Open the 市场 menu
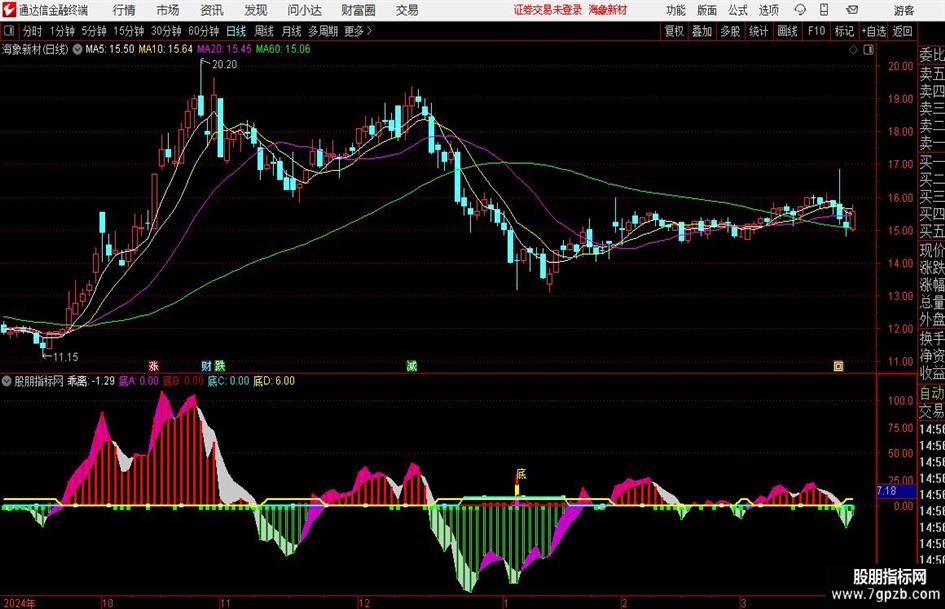This screenshot has width=945, height=609. coord(168,10)
